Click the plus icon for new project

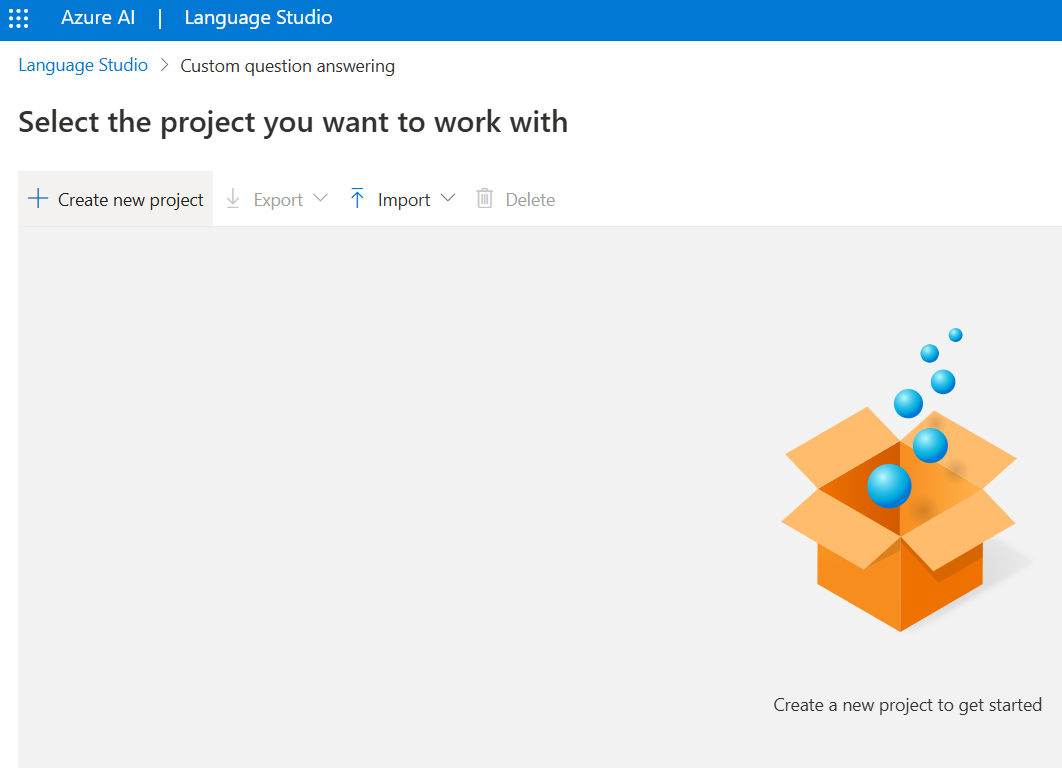pos(38,198)
